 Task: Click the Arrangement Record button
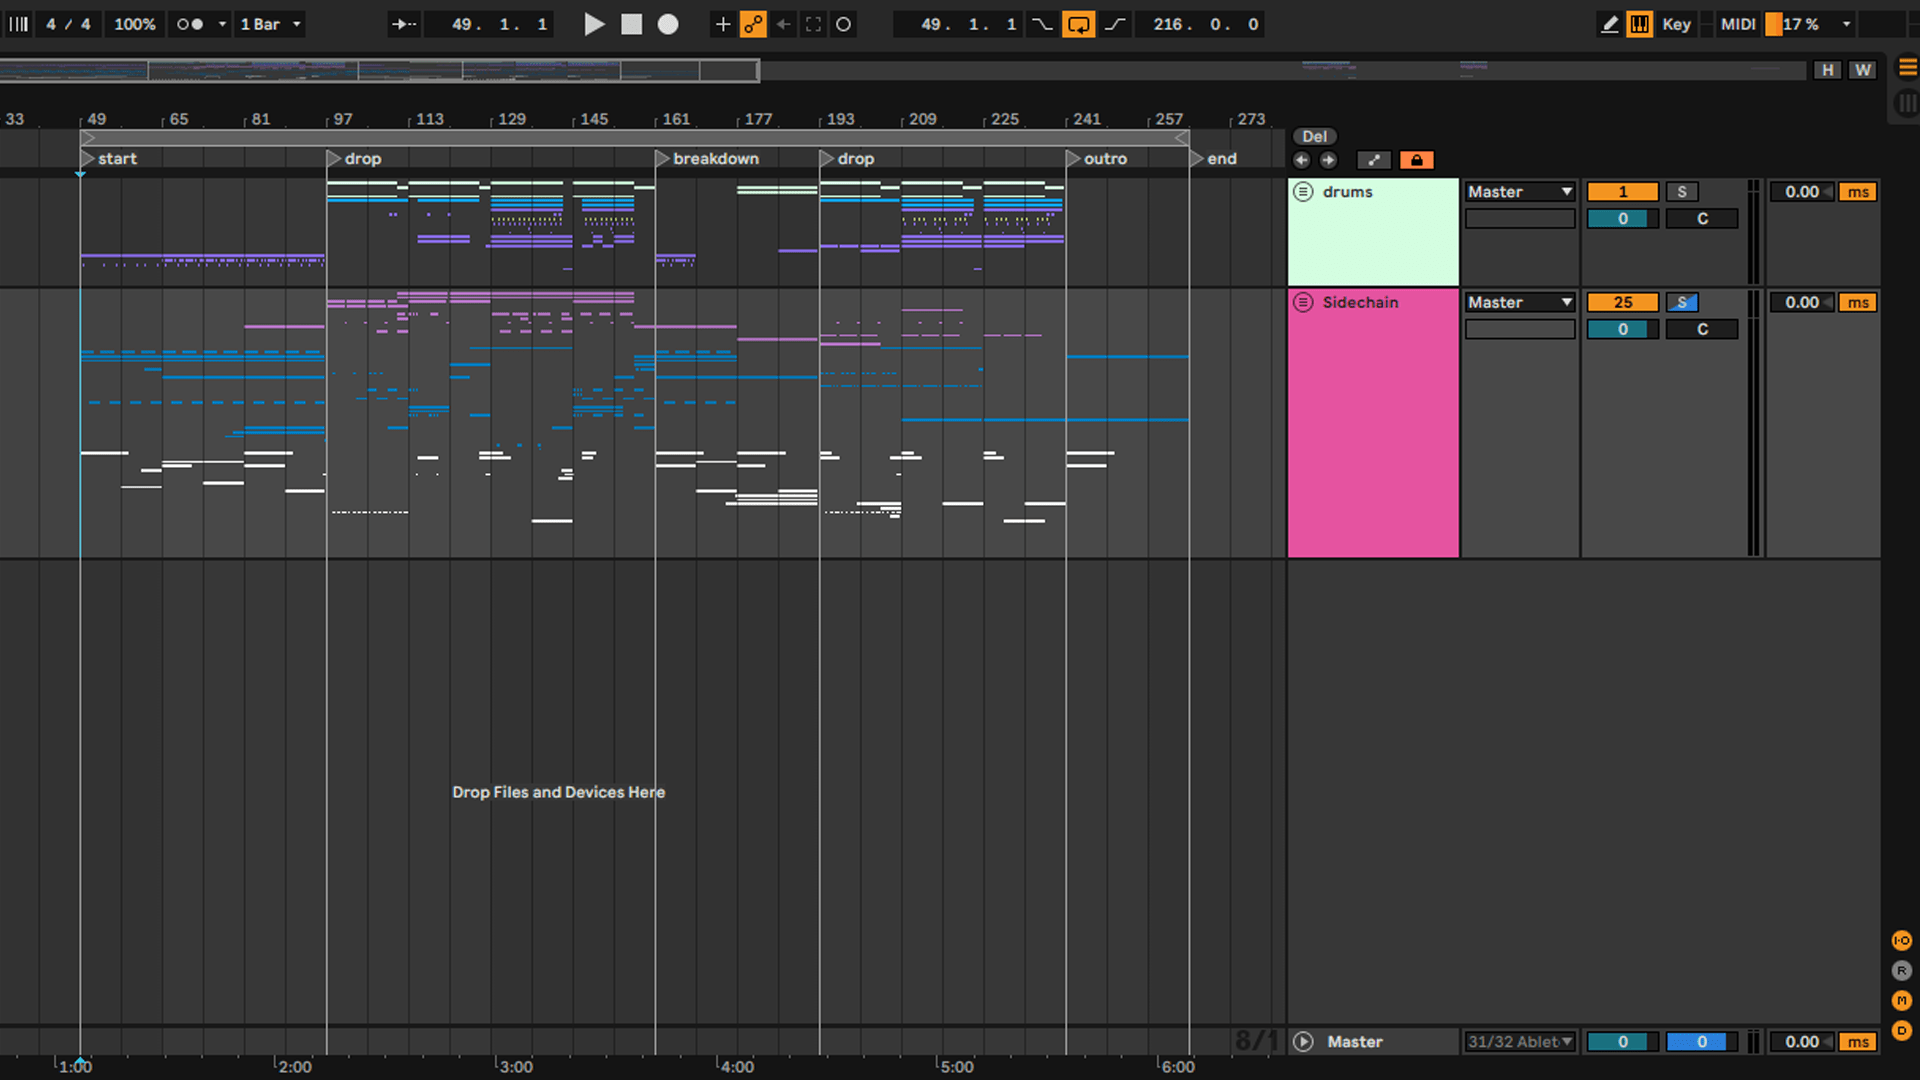pyautogui.click(x=668, y=24)
